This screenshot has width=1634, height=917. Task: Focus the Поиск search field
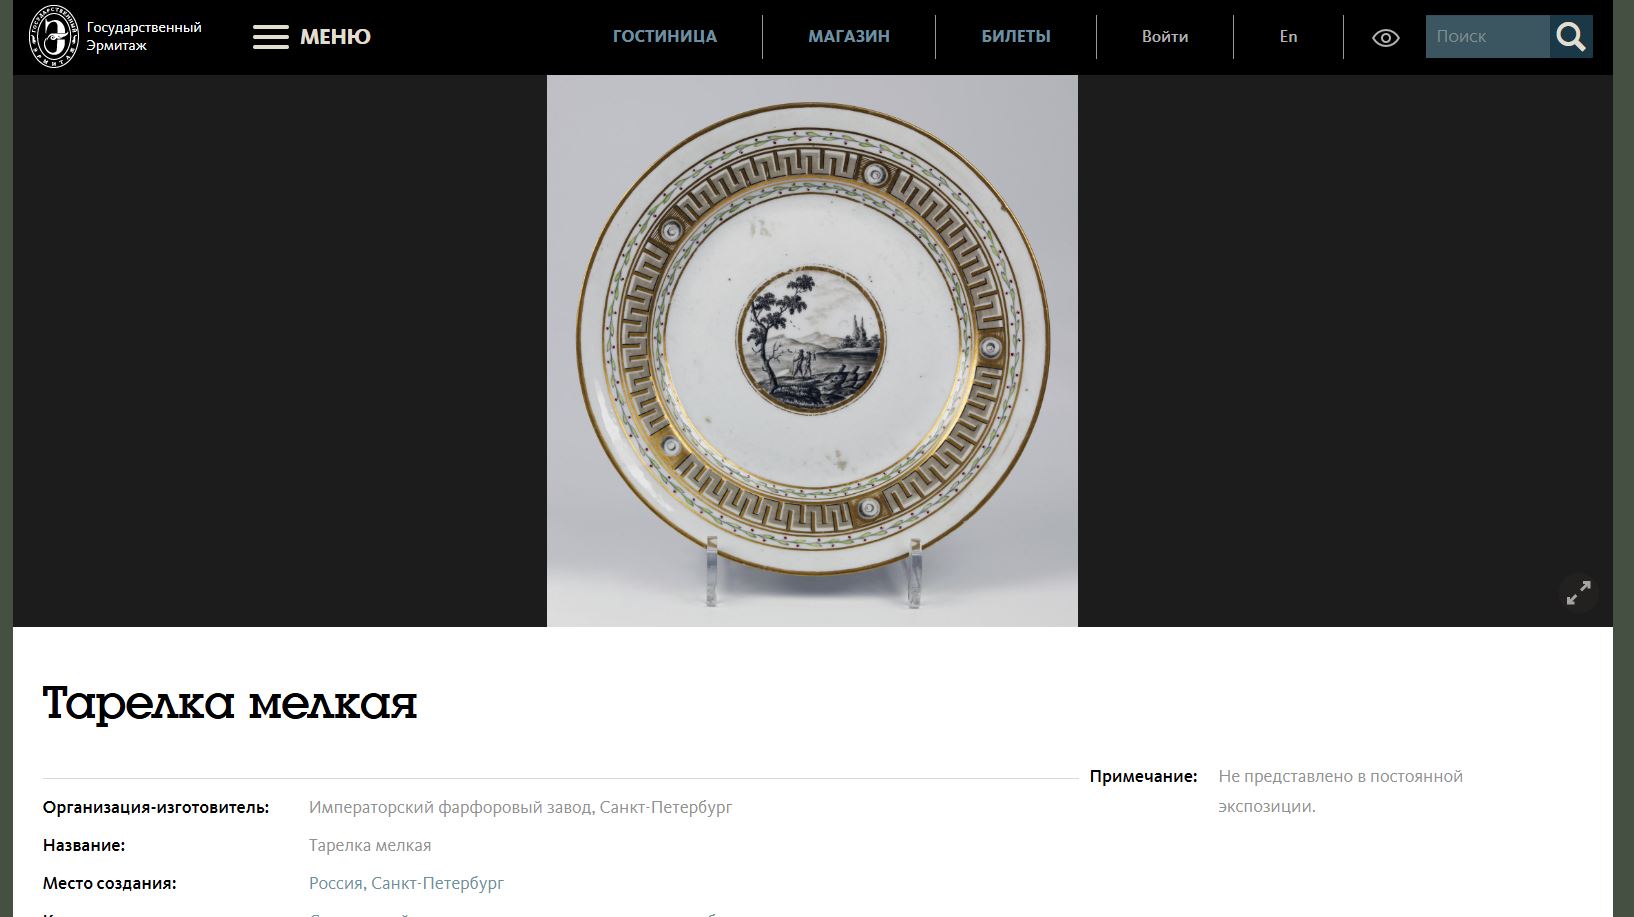pos(1488,36)
